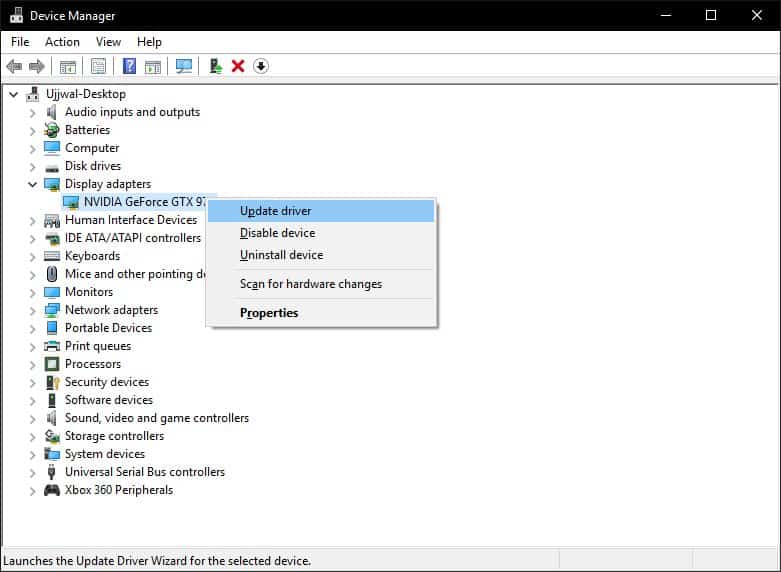Screen dimensions: 781x572
Task: Choose Update driver from context menu
Action: [x=321, y=211]
